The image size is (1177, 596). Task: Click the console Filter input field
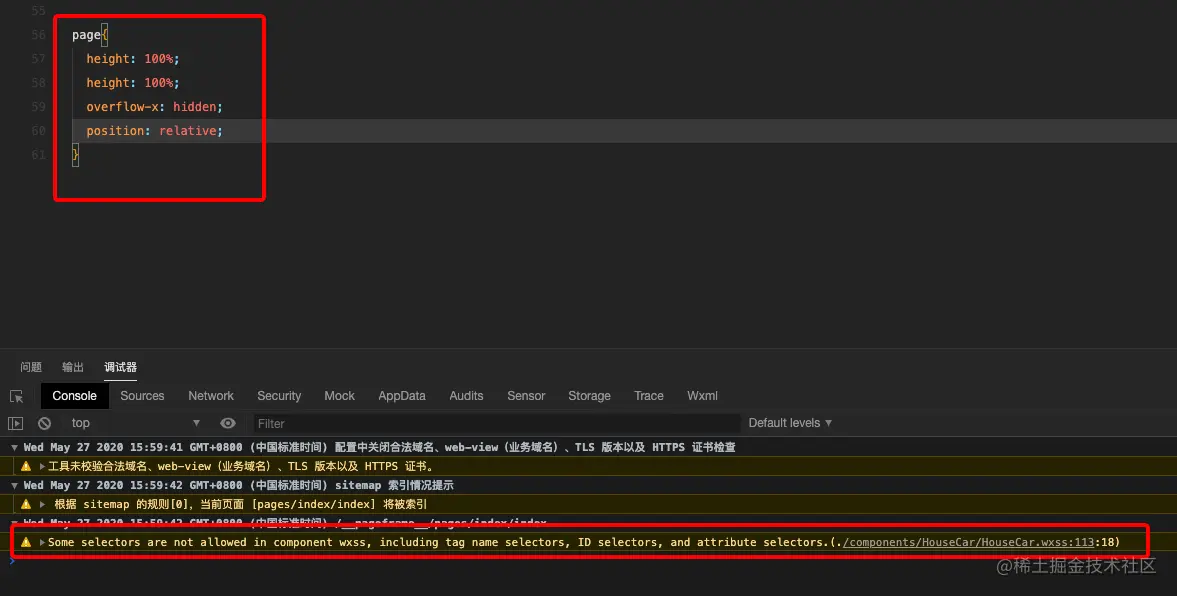click(495, 423)
